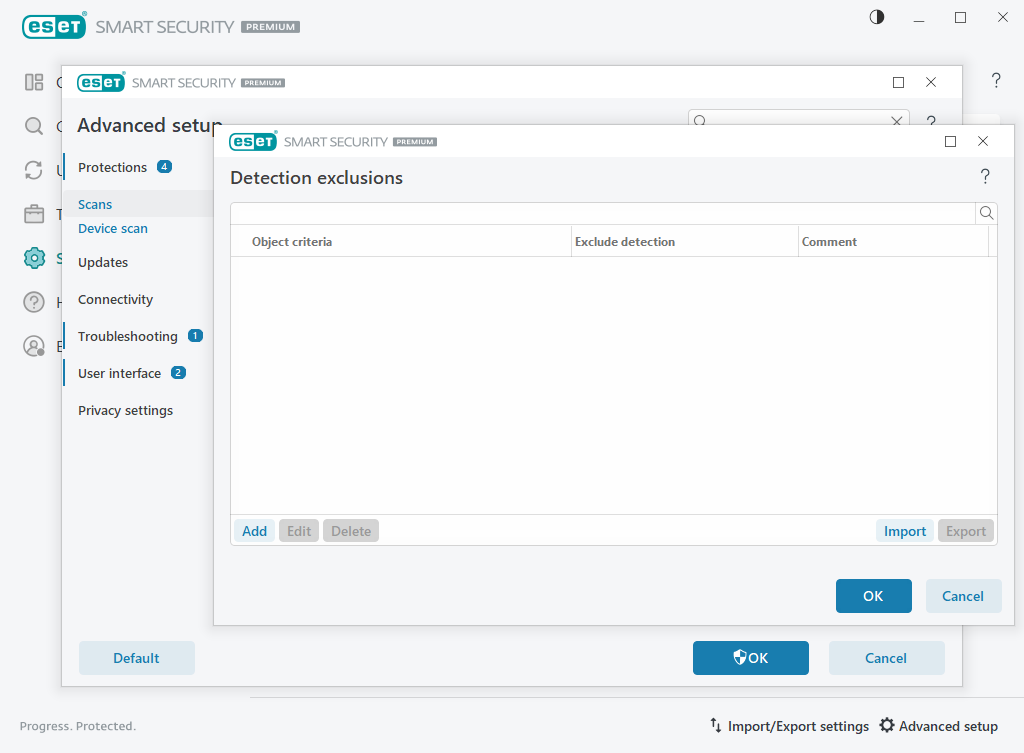Add a new detection exclusion
The height and width of the screenshot is (753, 1024).
click(x=253, y=530)
